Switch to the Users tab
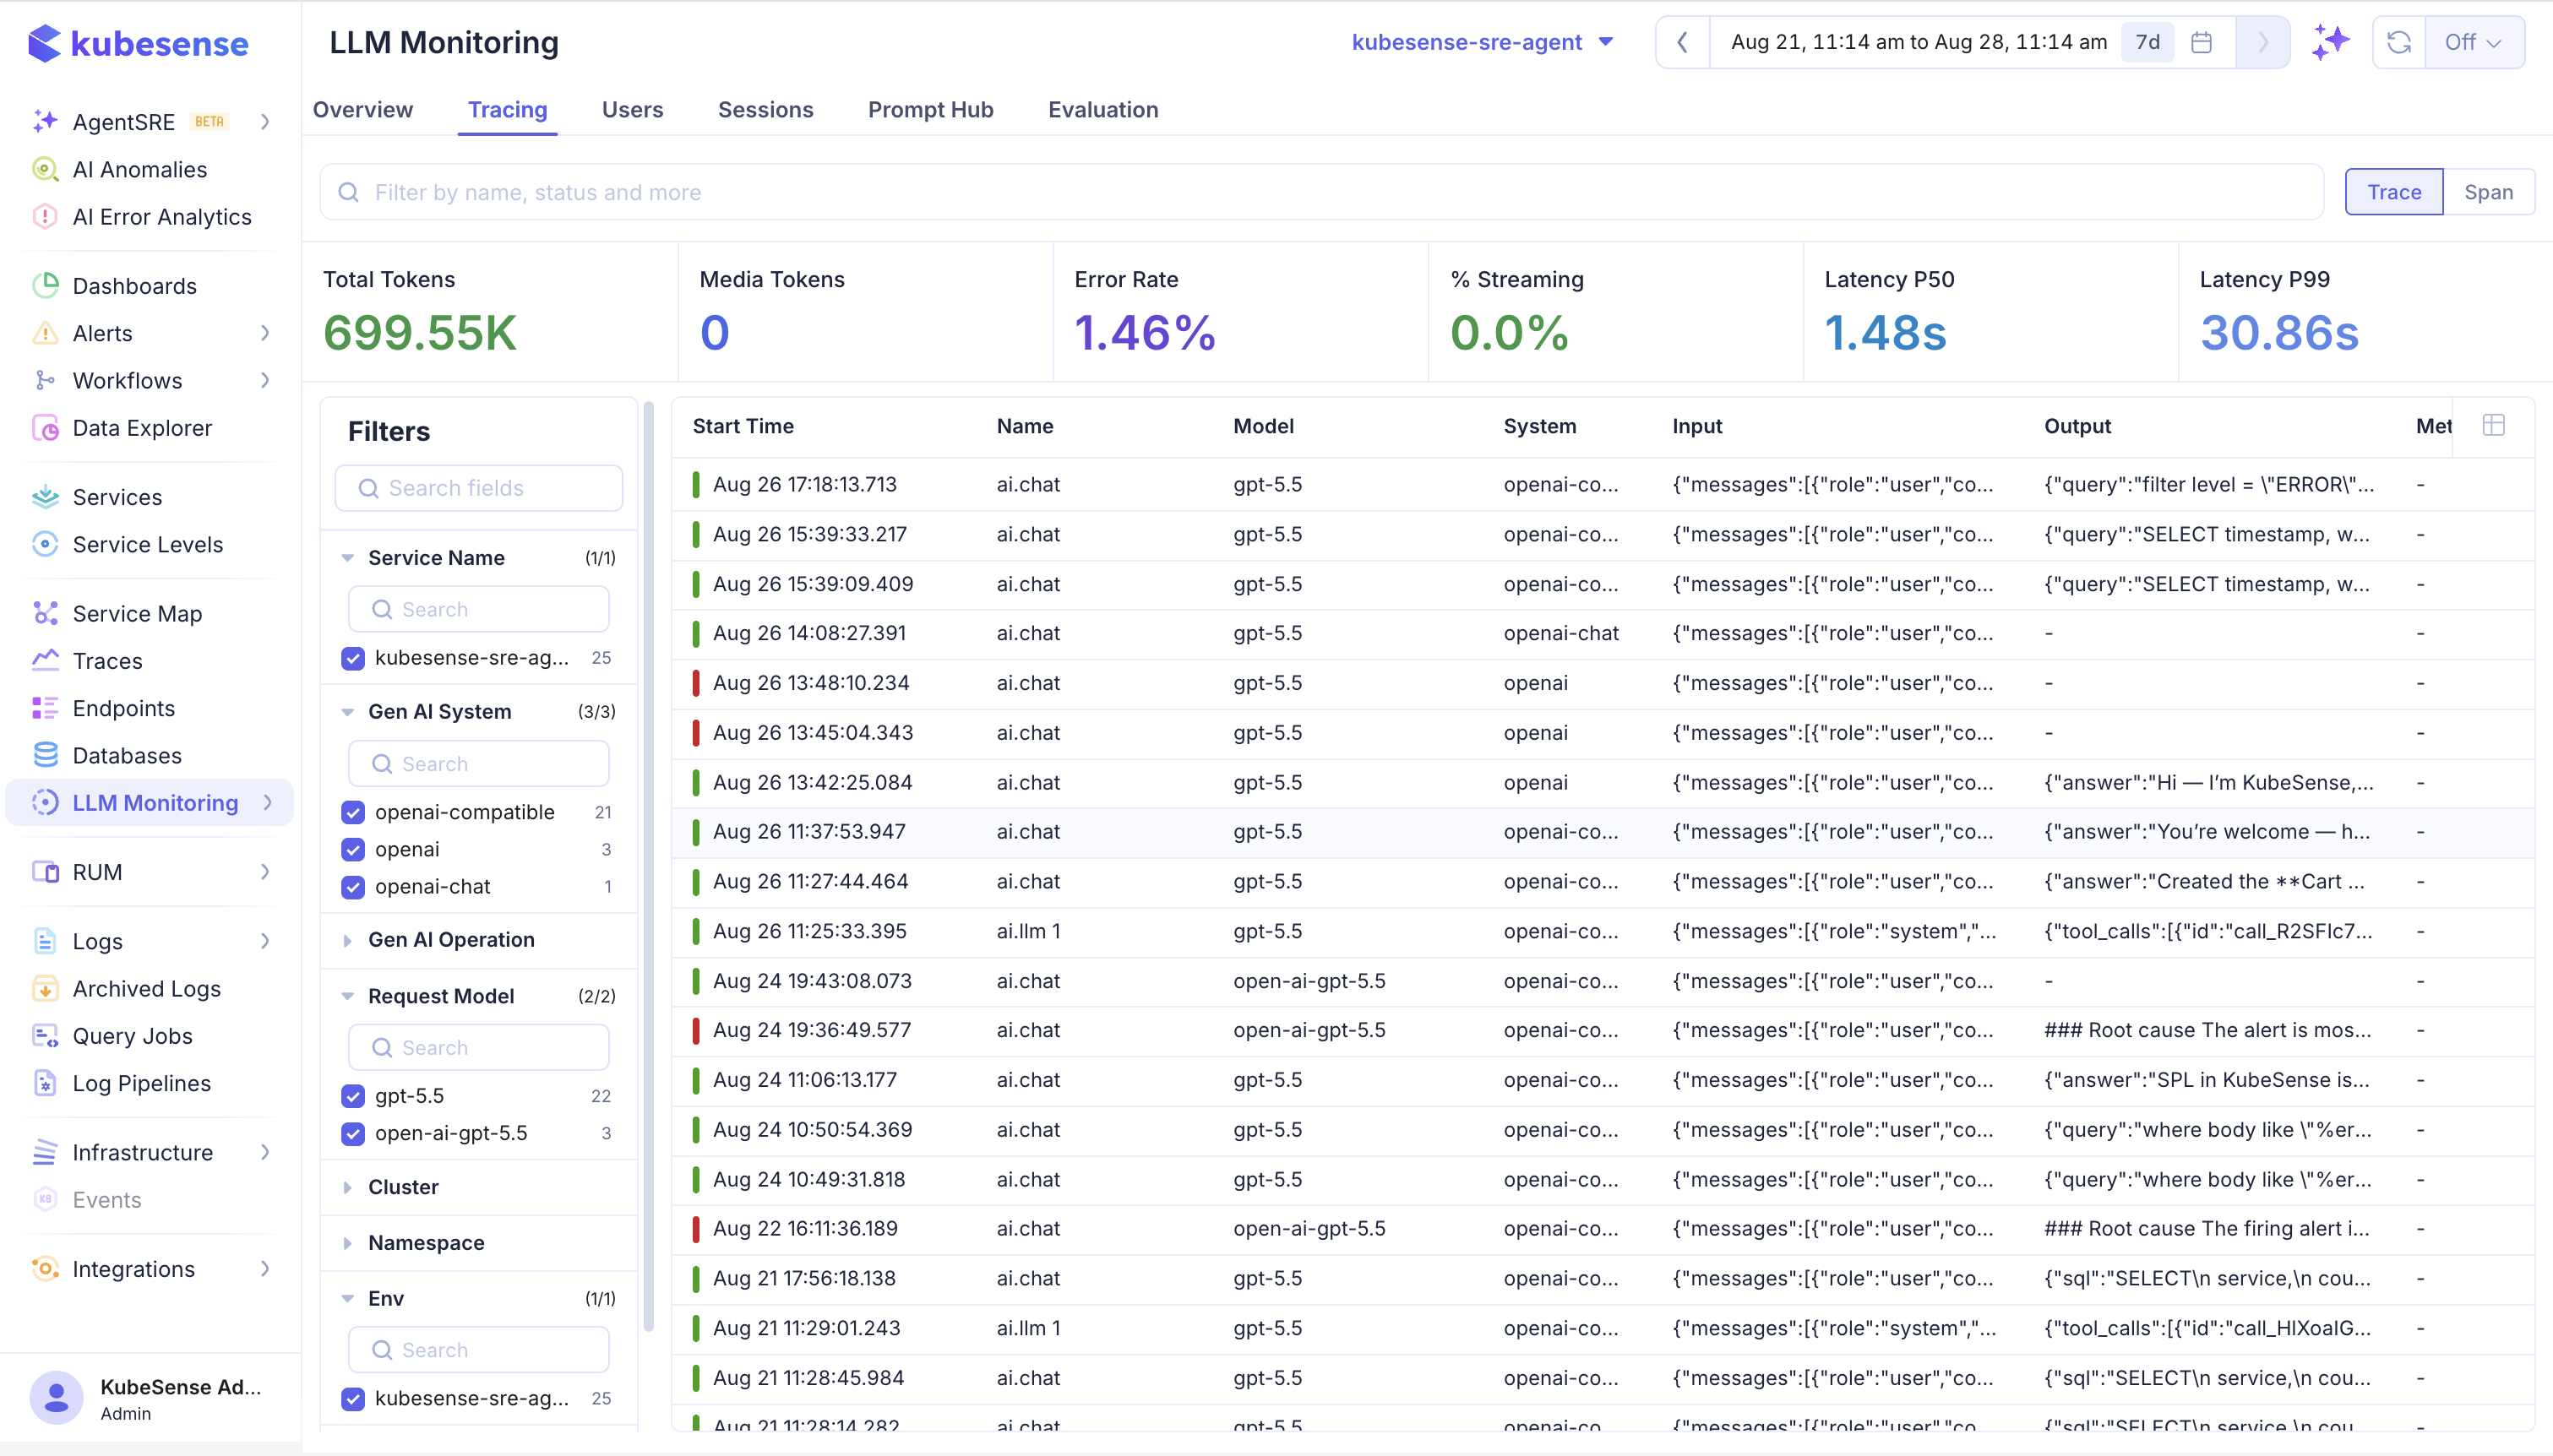Viewport: 2553px width, 1456px height. point(632,109)
